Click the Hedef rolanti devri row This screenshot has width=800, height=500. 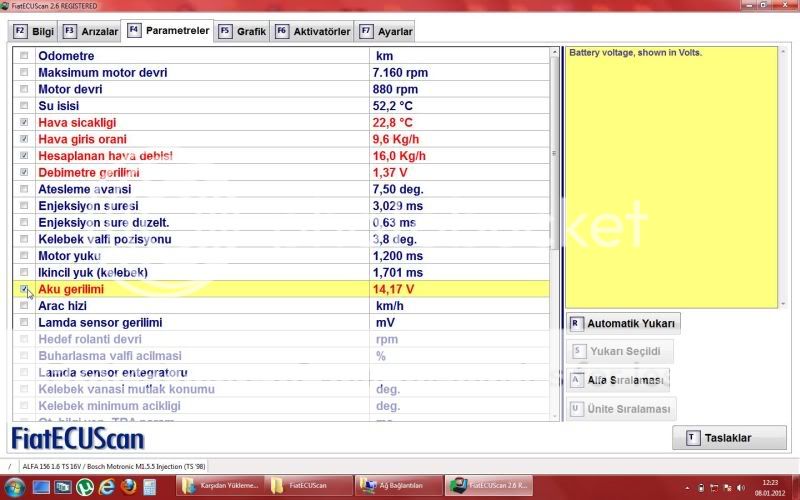pos(281,339)
